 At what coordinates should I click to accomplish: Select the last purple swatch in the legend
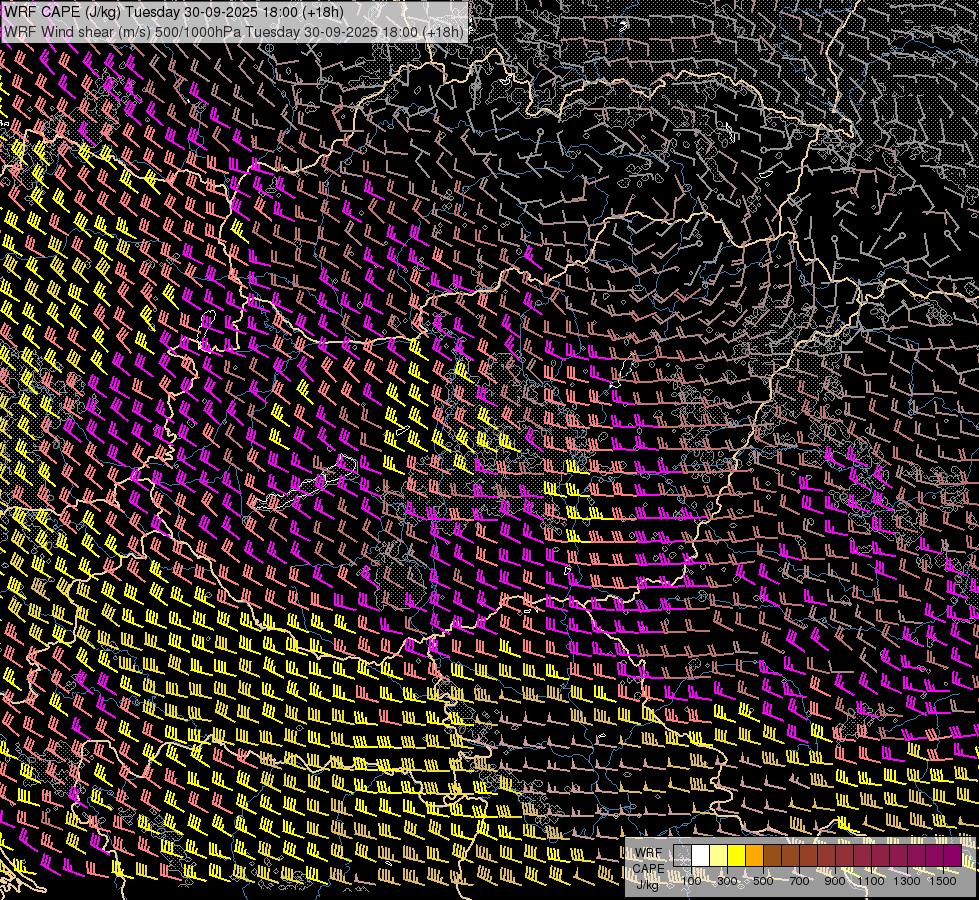(x=952, y=856)
